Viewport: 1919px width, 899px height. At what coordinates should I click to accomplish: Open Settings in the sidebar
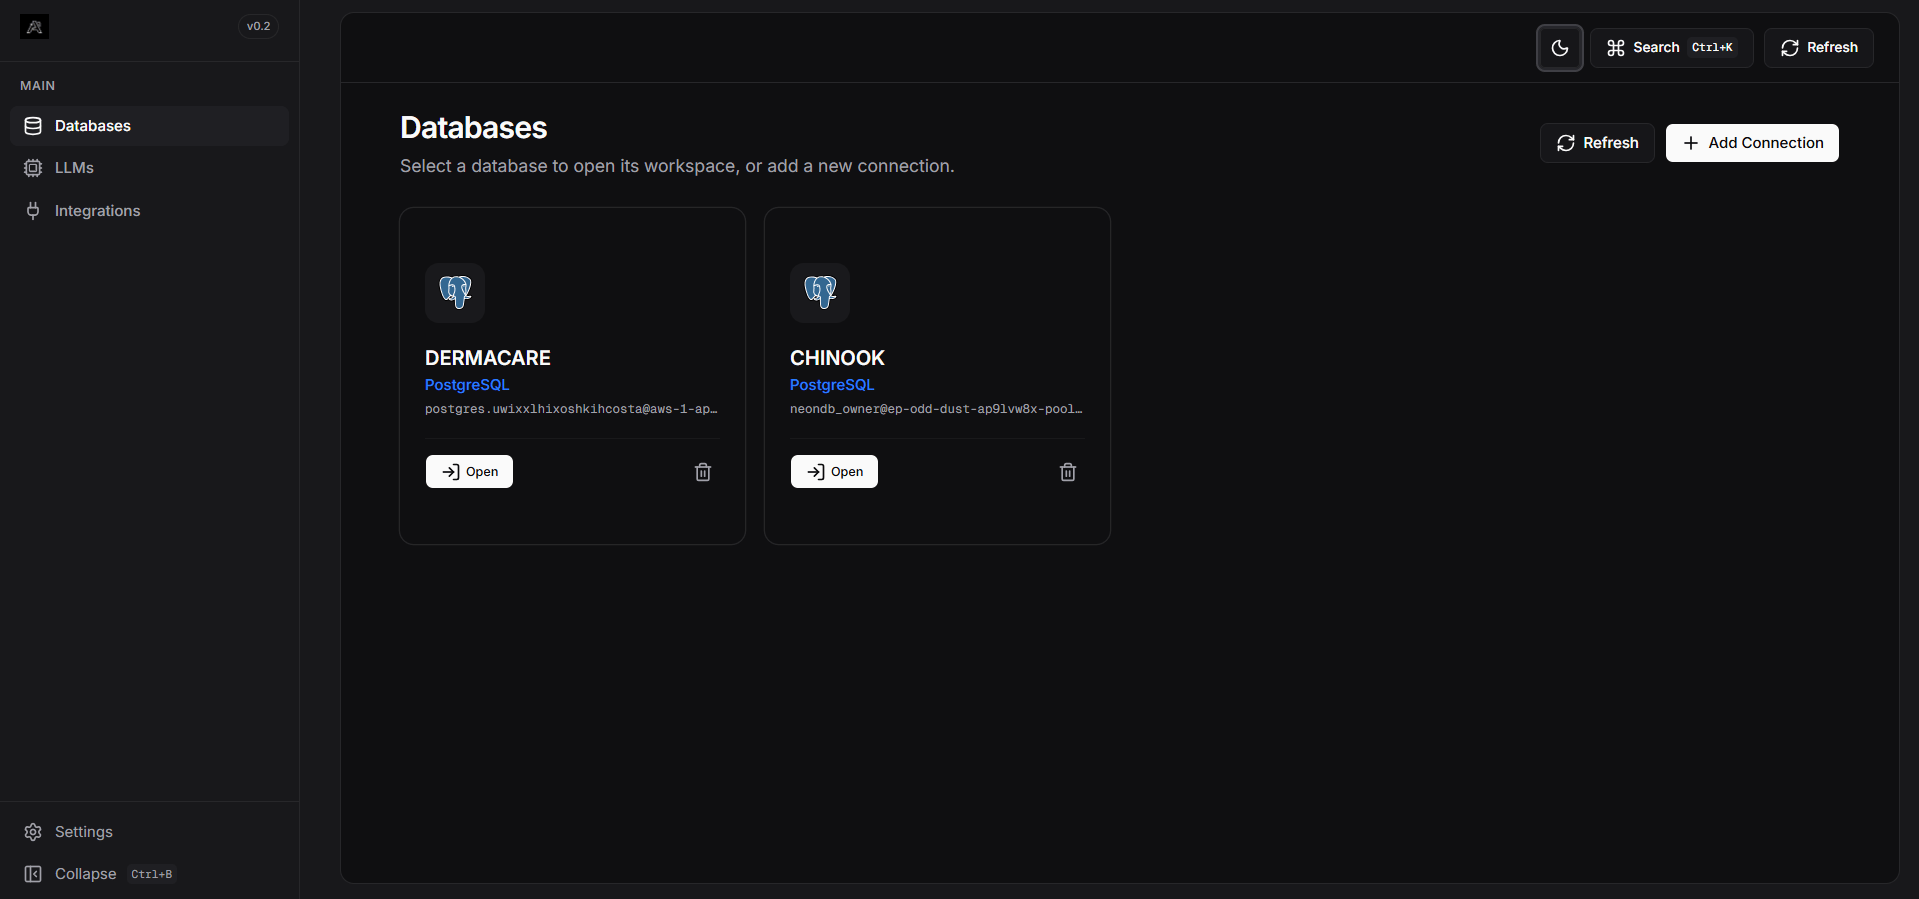tap(150, 832)
